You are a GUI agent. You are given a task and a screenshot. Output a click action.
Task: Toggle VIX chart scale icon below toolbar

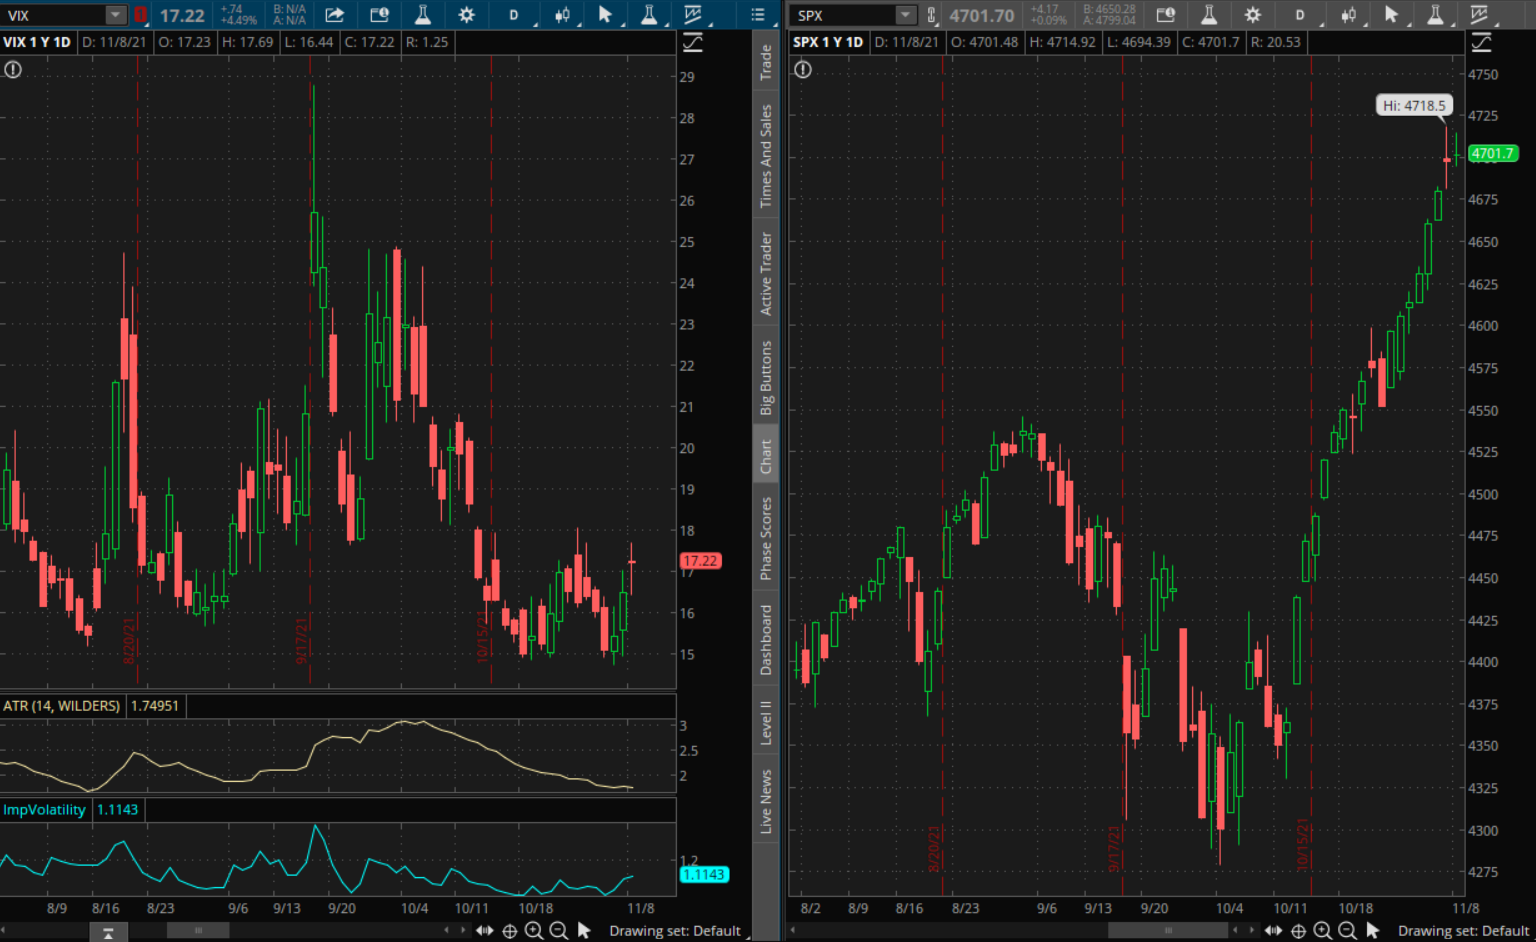[x=692, y=43]
